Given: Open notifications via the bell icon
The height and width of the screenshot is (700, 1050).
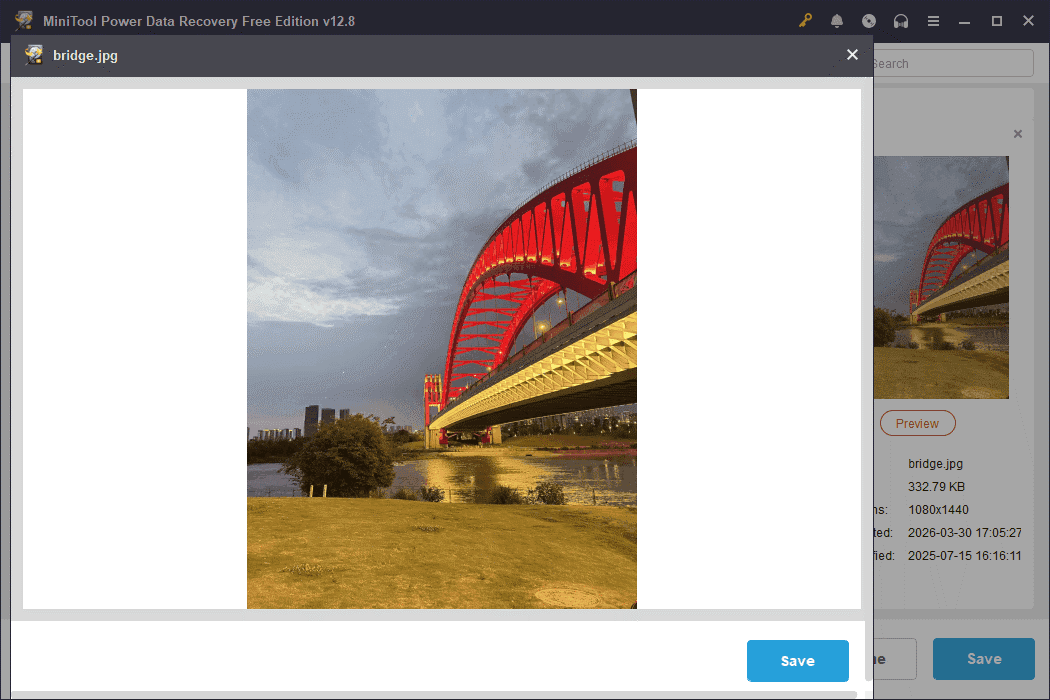Looking at the screenshot, I should 837,20.
